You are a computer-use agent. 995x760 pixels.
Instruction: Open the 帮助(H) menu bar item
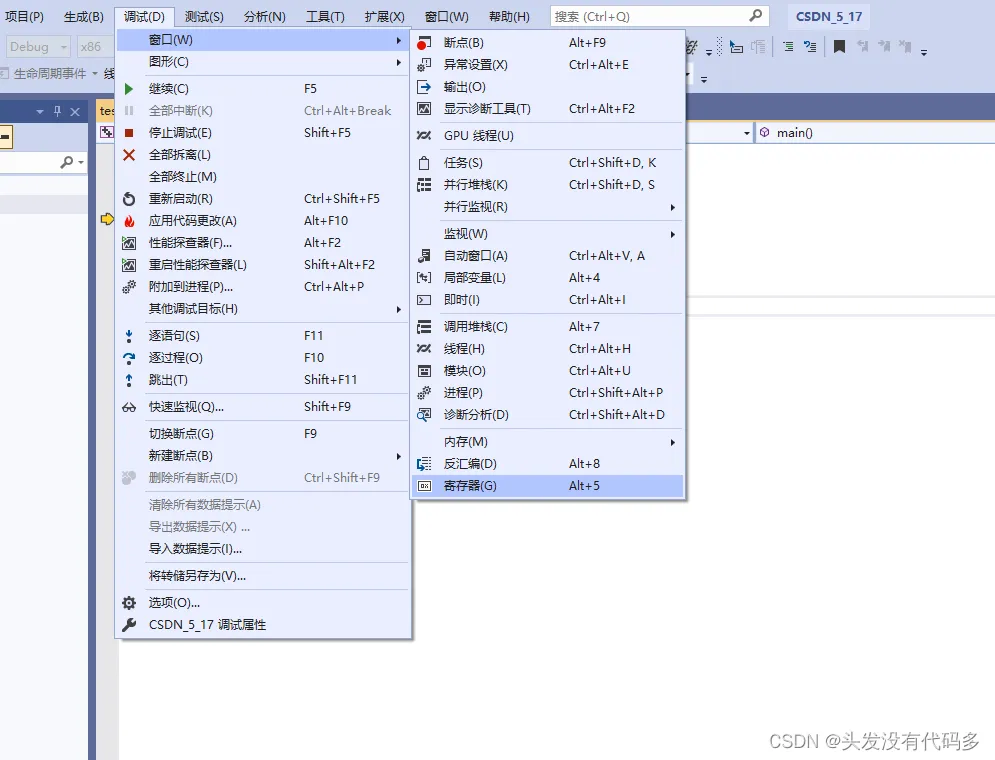(x=509, y=17)
